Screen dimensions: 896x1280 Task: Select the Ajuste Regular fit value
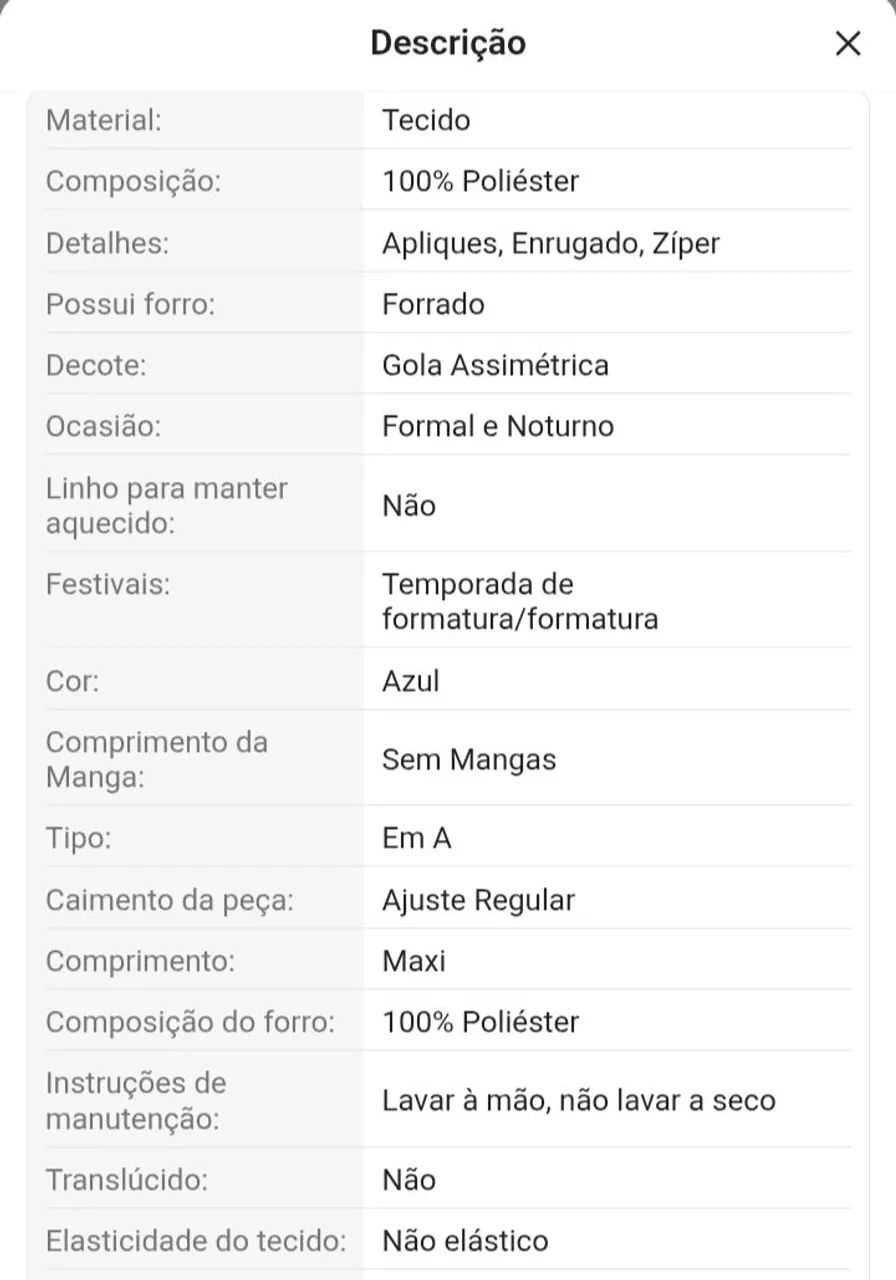pyautogui.click(x=479, y=900)
